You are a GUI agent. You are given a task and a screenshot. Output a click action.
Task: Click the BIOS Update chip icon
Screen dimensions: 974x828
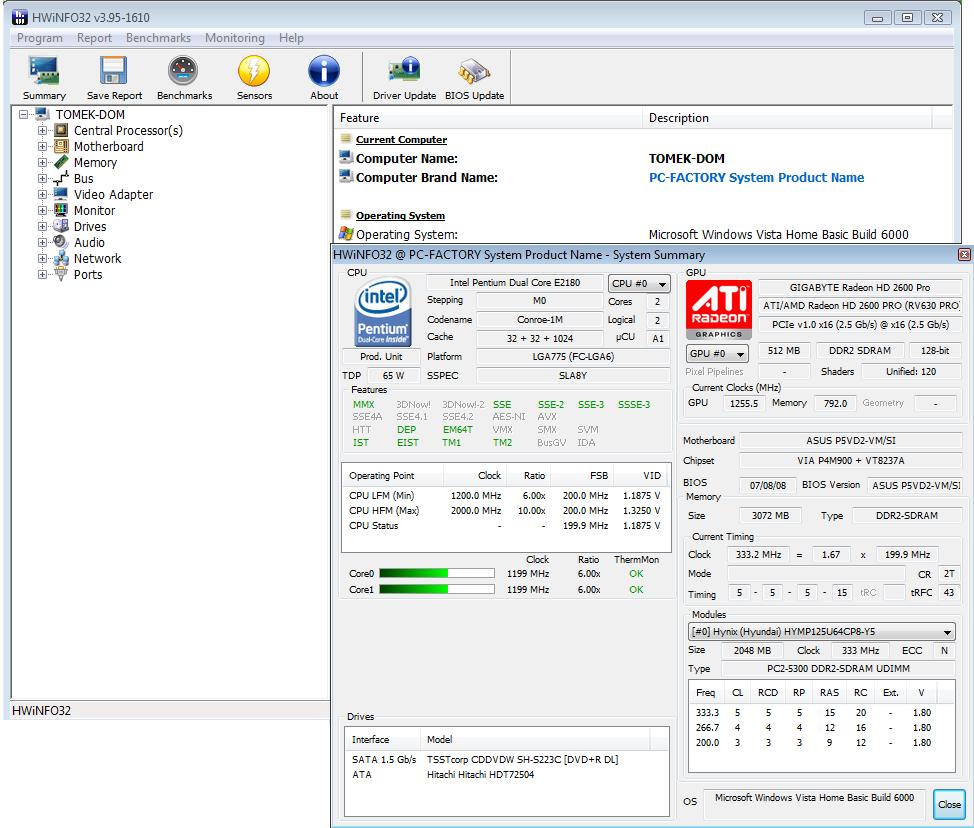tap(474, 71)
